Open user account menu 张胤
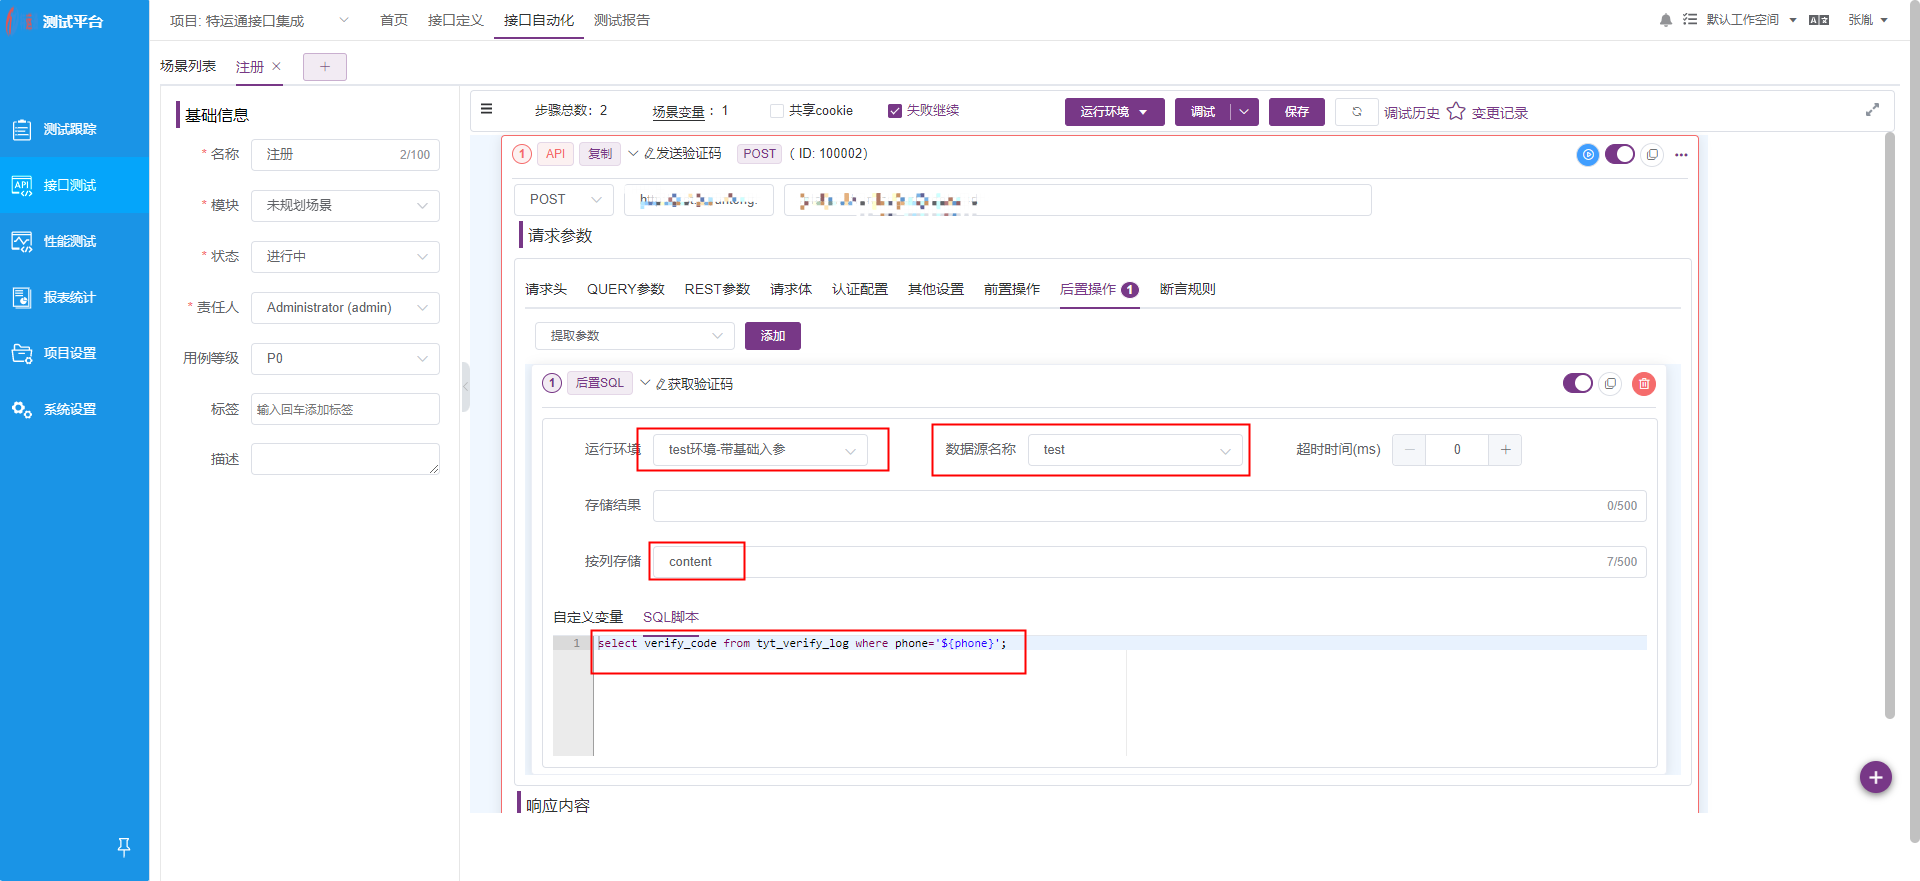The image size is (1920, 881). [1867, 20]
